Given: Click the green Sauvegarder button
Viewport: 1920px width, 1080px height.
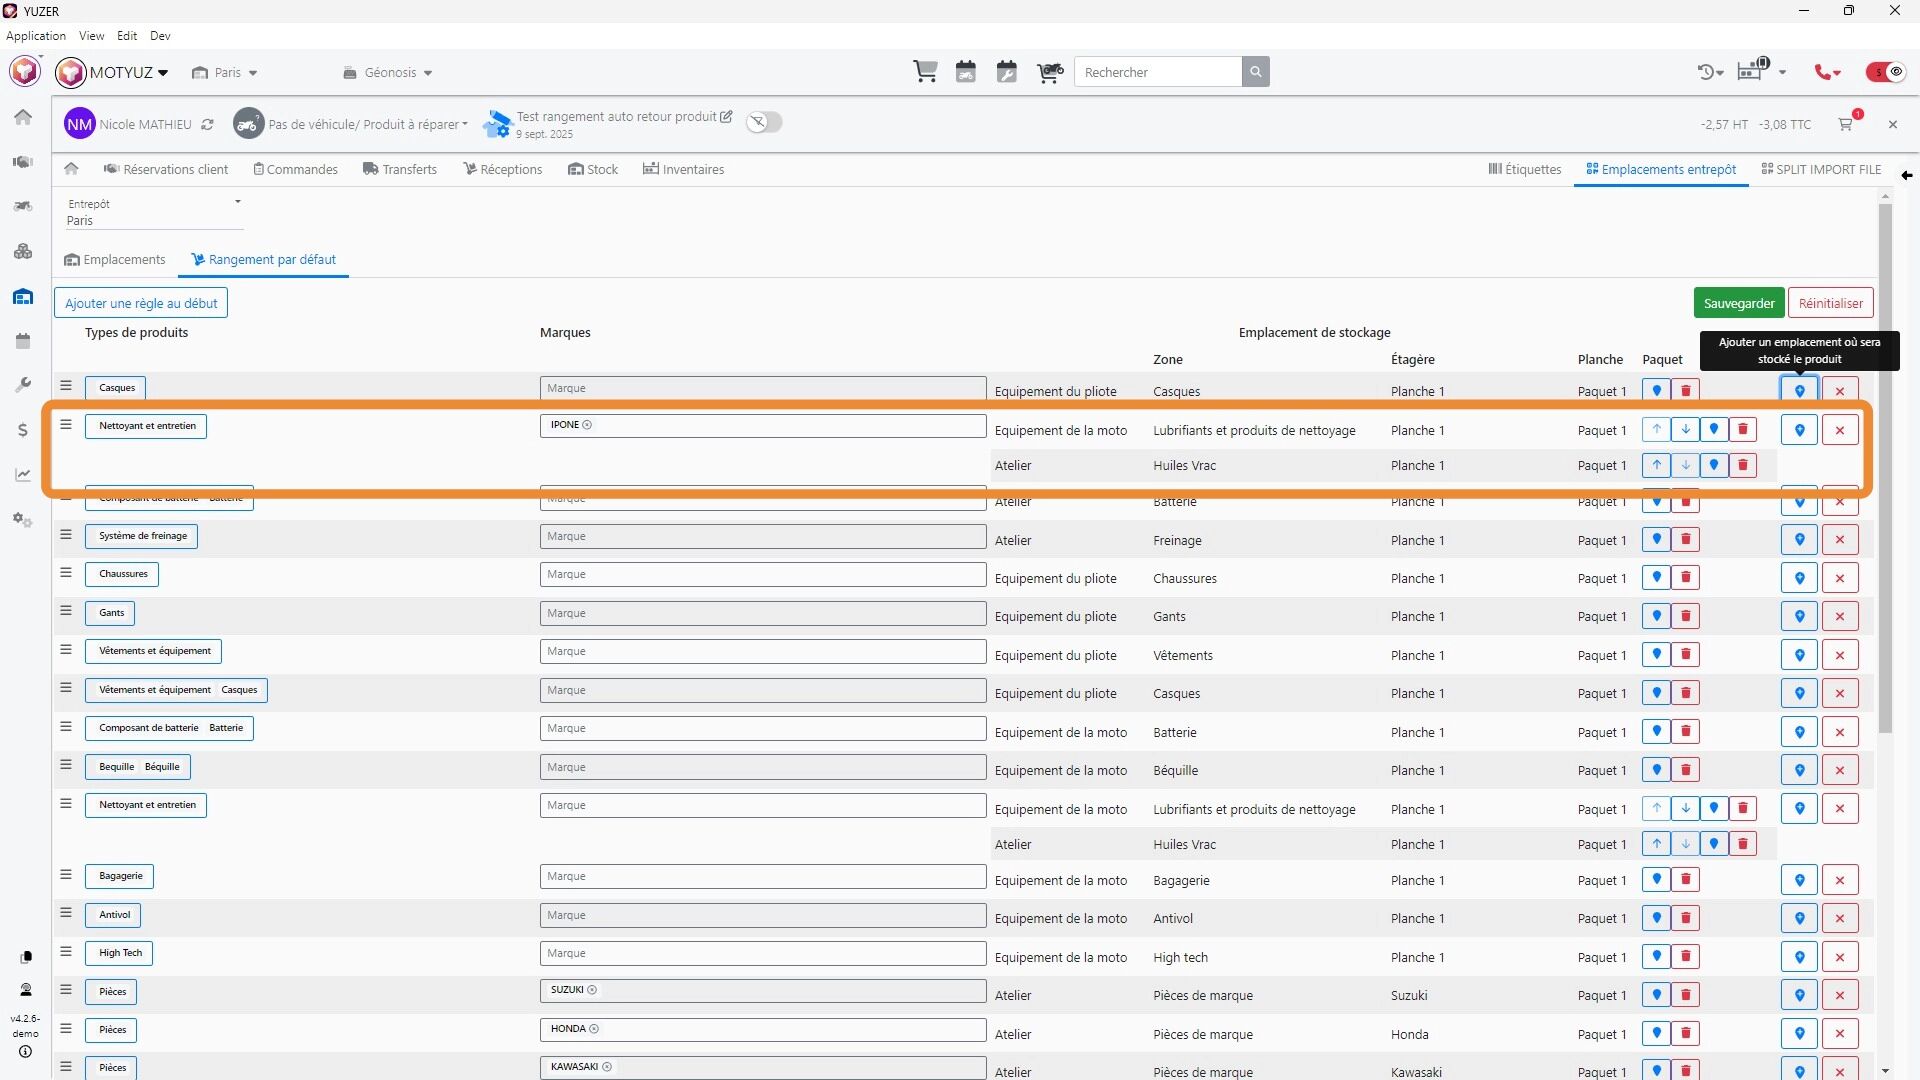Looking at the screenshot, I should pos(1738,303).
